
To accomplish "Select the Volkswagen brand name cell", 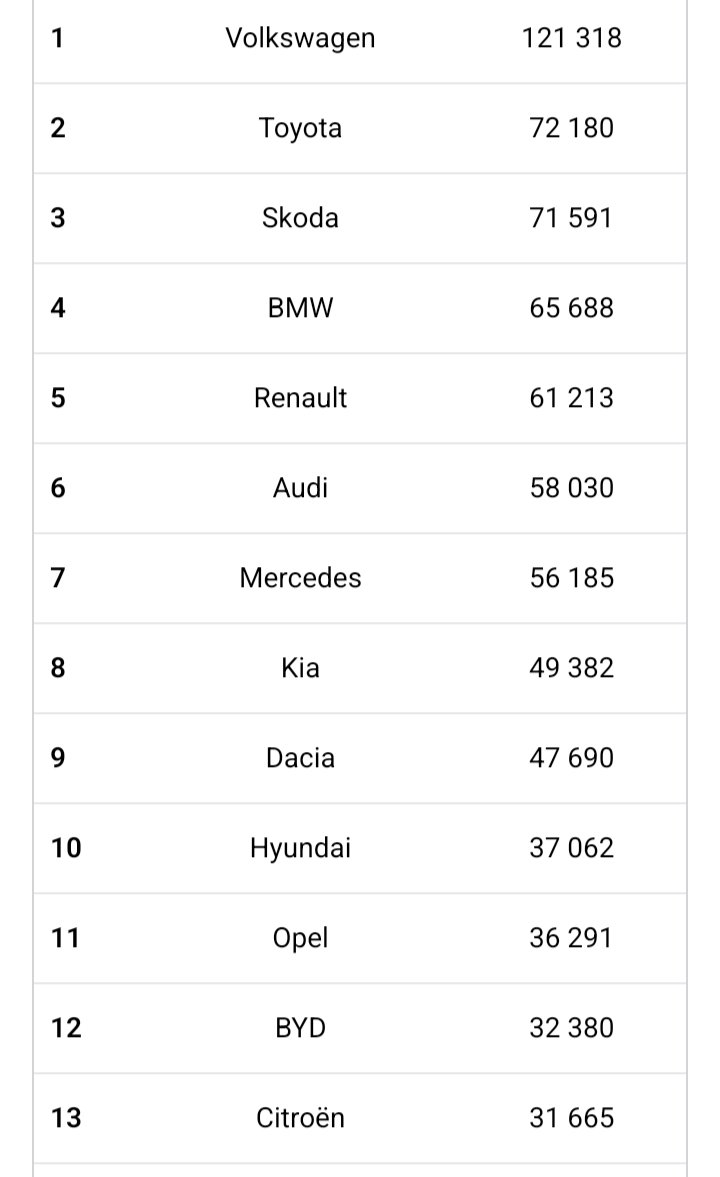I will pos(300,38).
